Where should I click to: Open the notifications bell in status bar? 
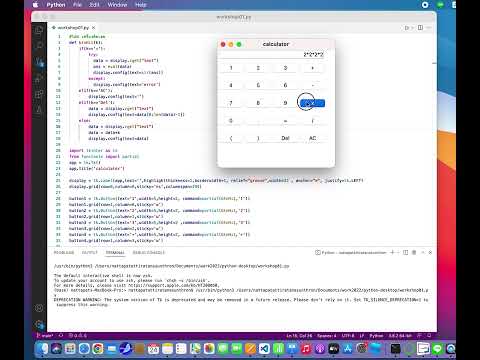[x=429, y=336]
